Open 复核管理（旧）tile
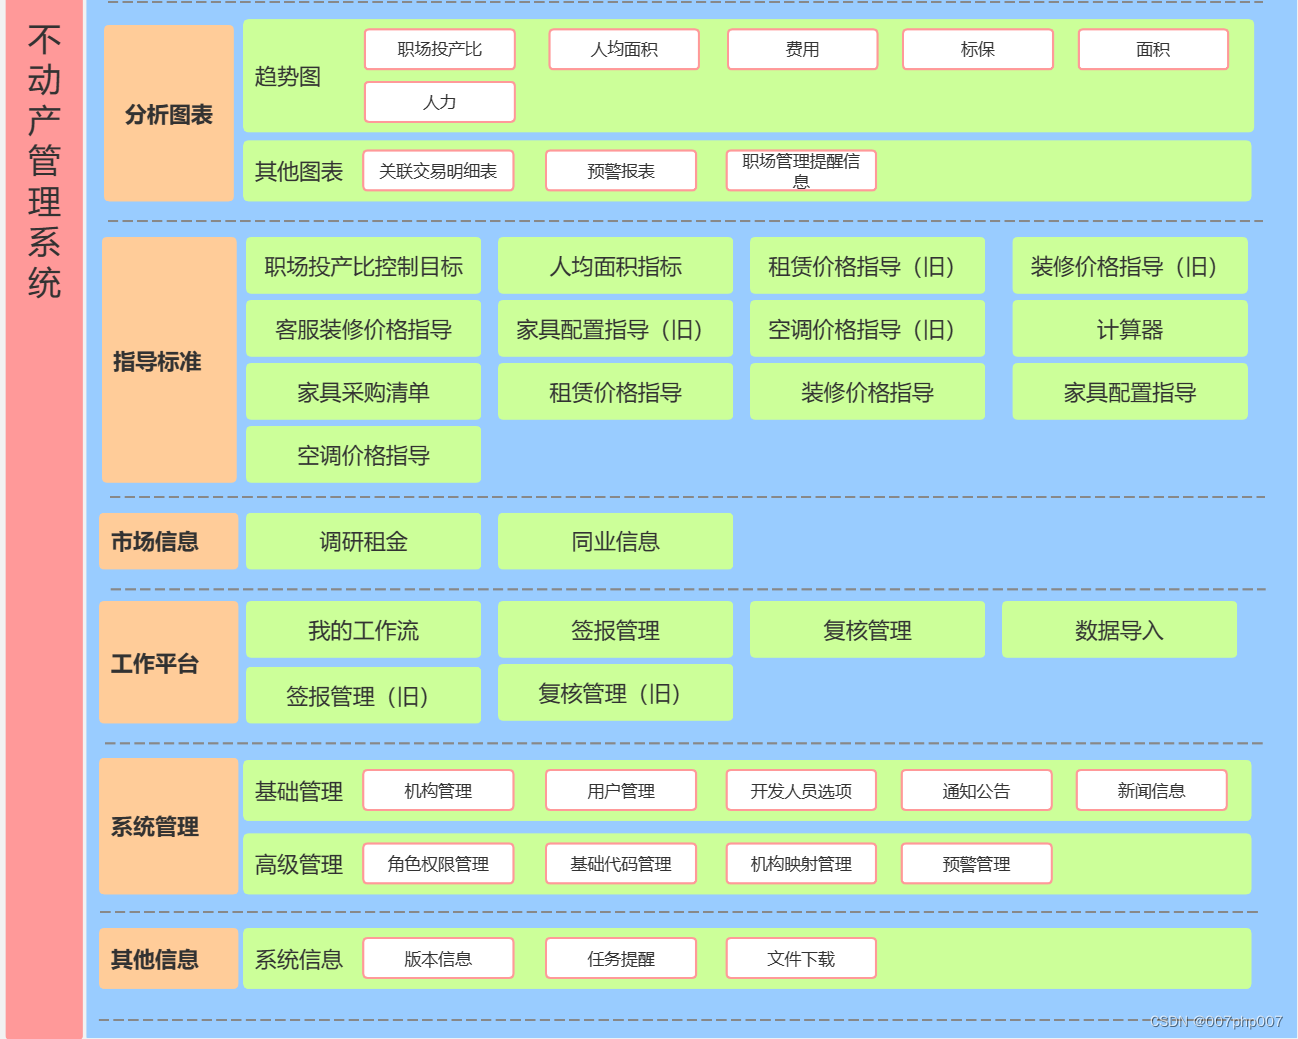The height and width of the screenshot is (1039, 1298). click(x=616, y=693)
